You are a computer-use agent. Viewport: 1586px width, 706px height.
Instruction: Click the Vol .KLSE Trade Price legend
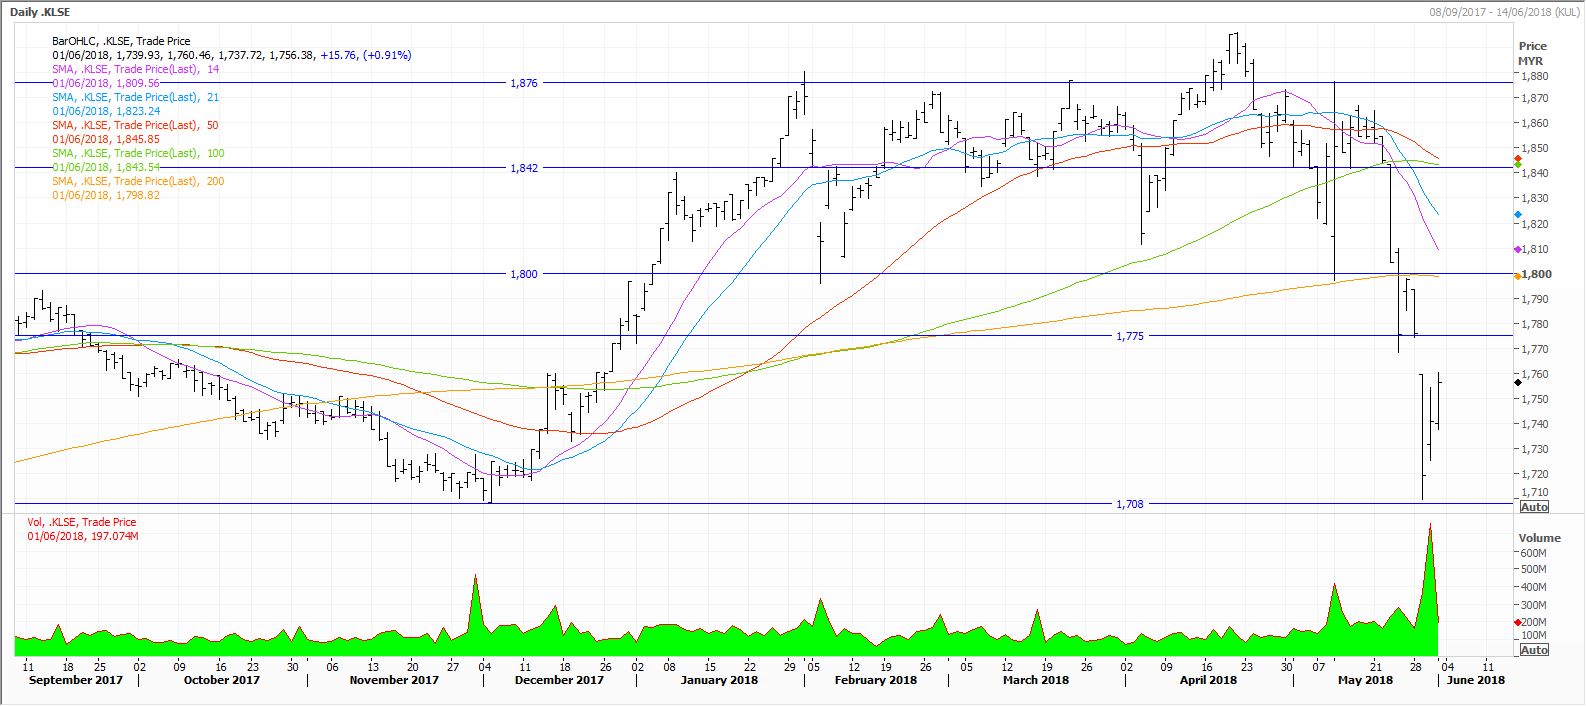pyautogui.click(x=82, y=522)
